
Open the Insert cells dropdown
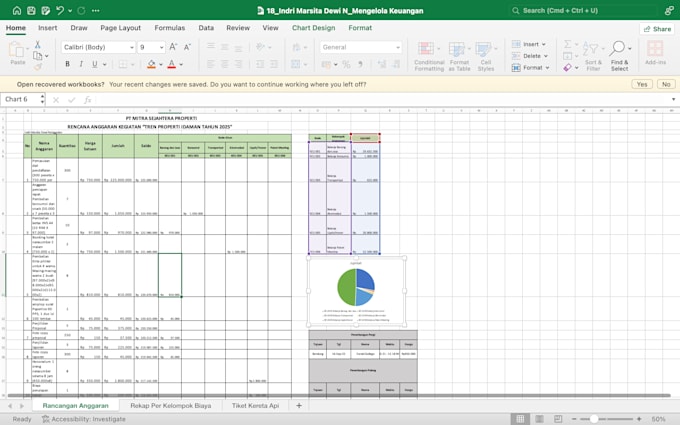click(529, 44)
